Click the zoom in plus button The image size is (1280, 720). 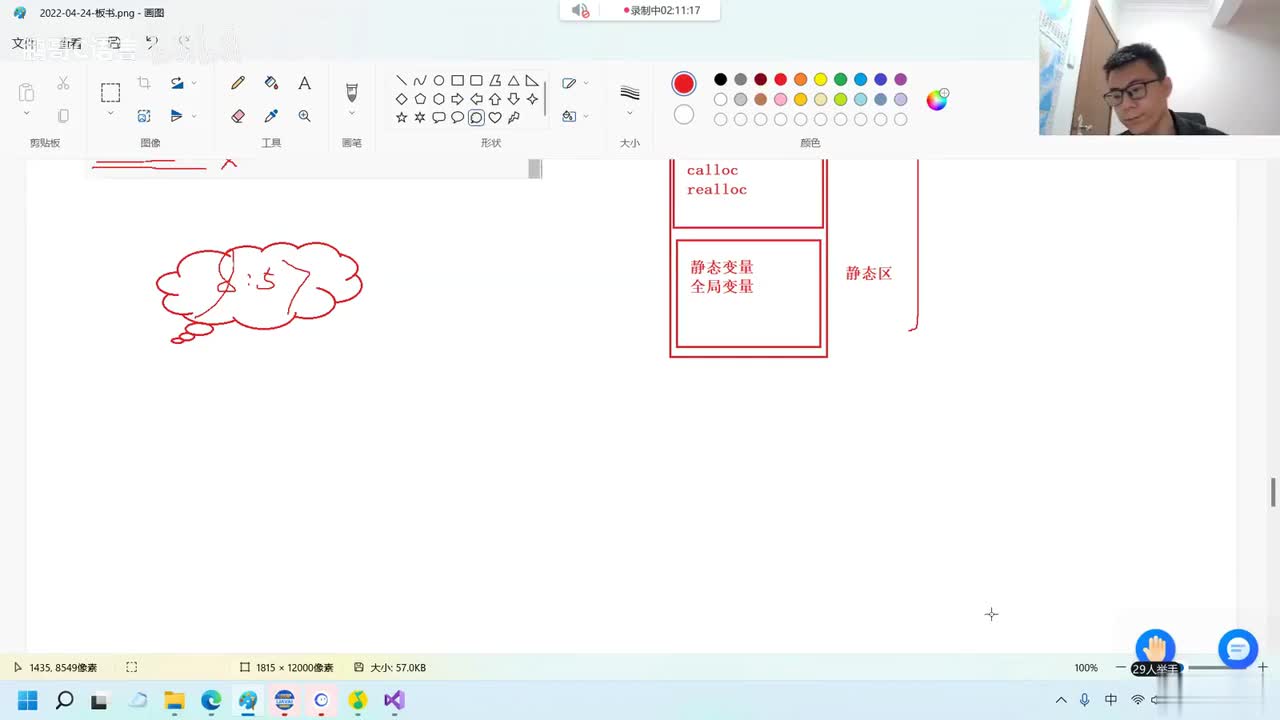point(1262,667)
